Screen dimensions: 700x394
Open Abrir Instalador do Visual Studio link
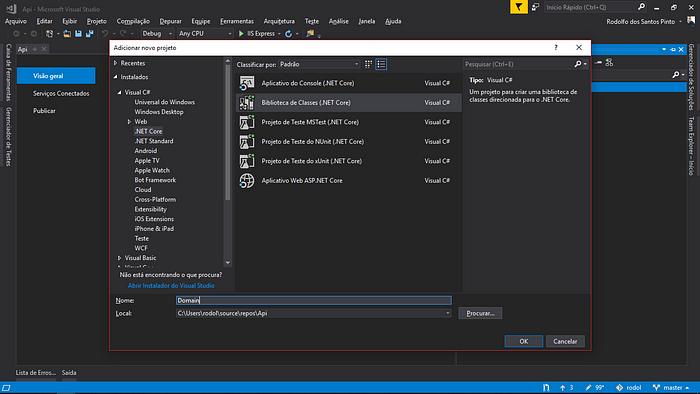coord(171,286)
